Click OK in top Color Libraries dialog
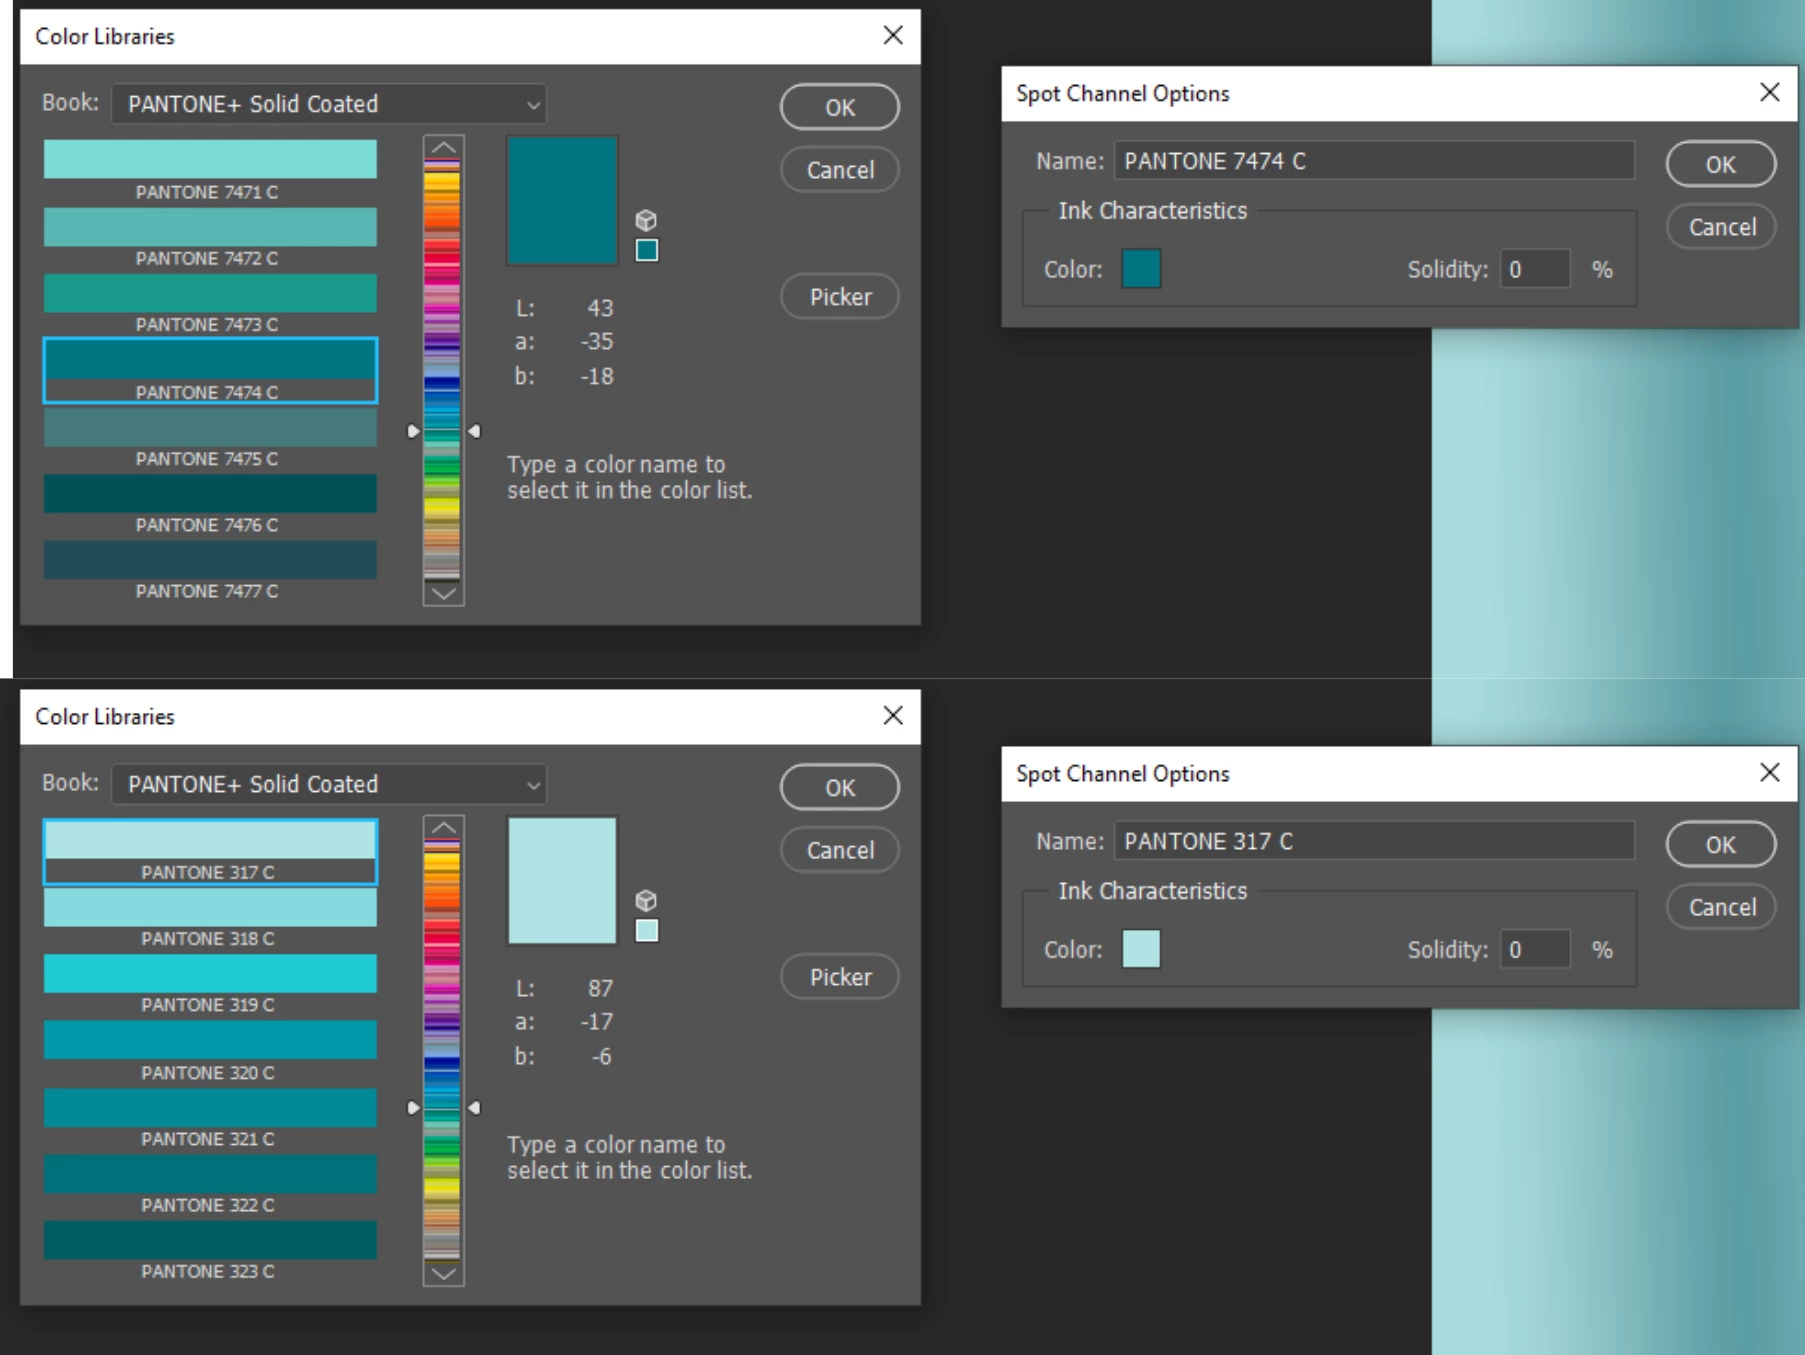 pos(840,107)
